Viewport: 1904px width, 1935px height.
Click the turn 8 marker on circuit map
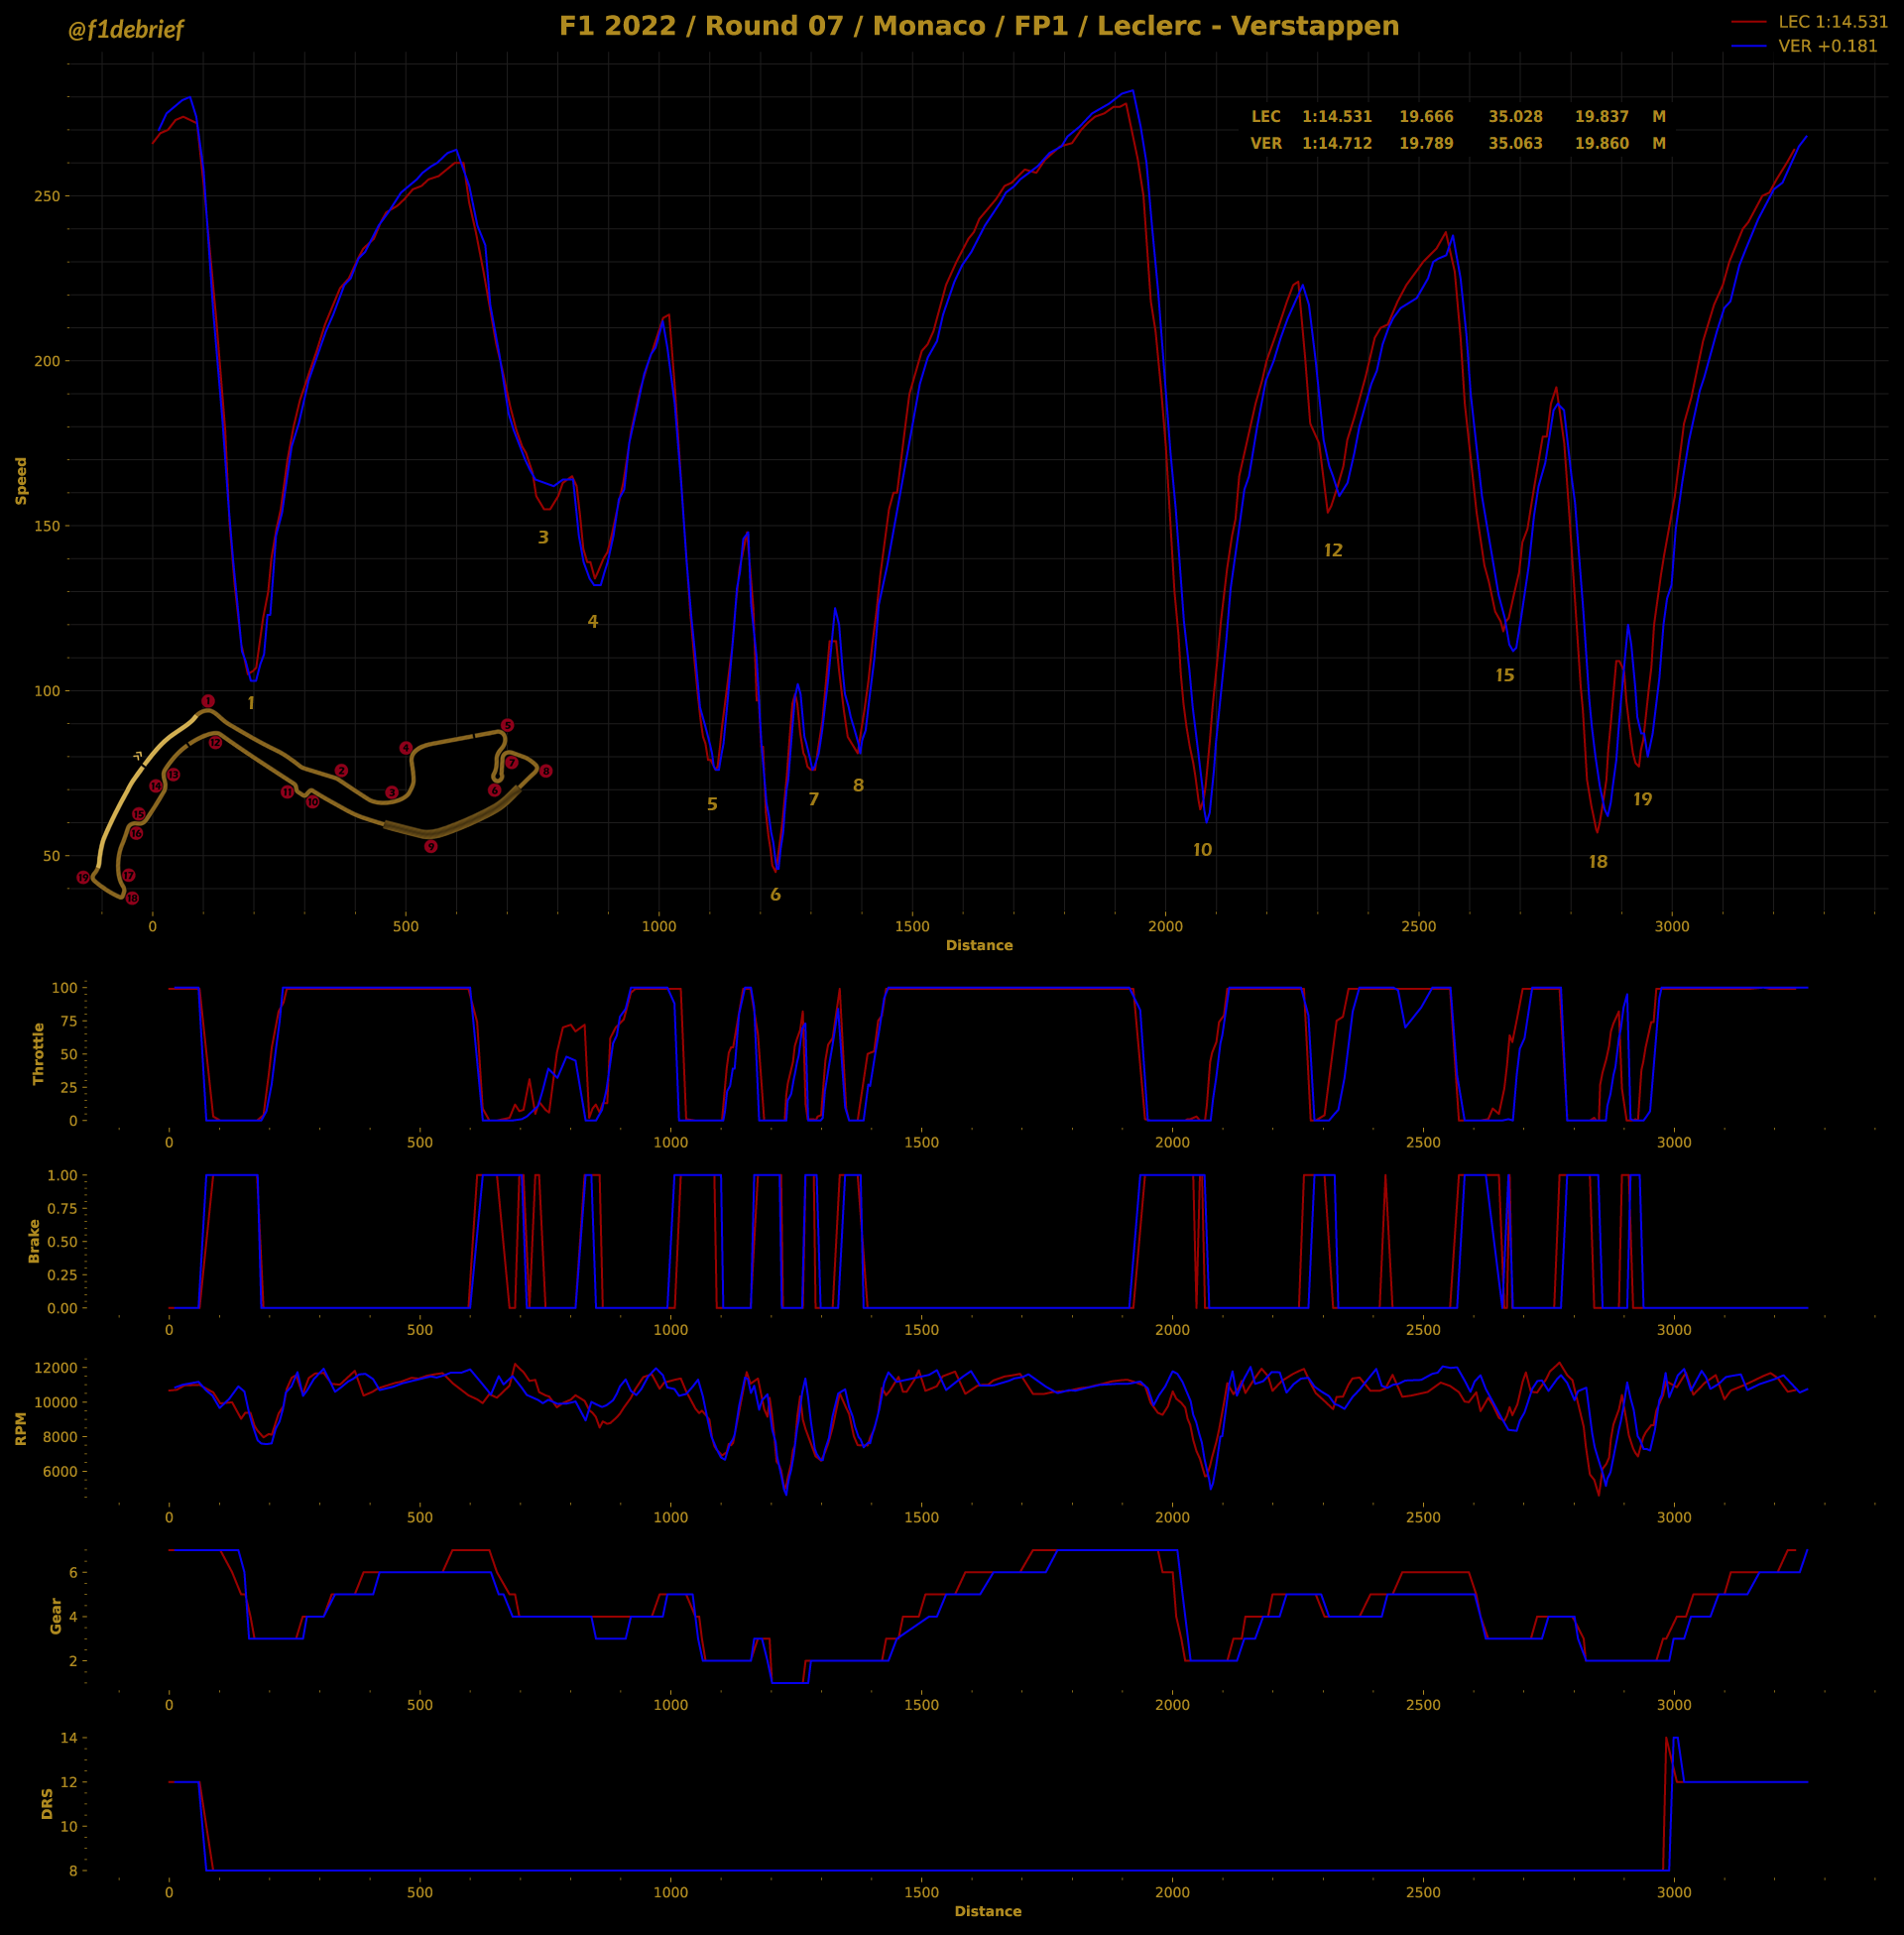click(x=545, y=771)
